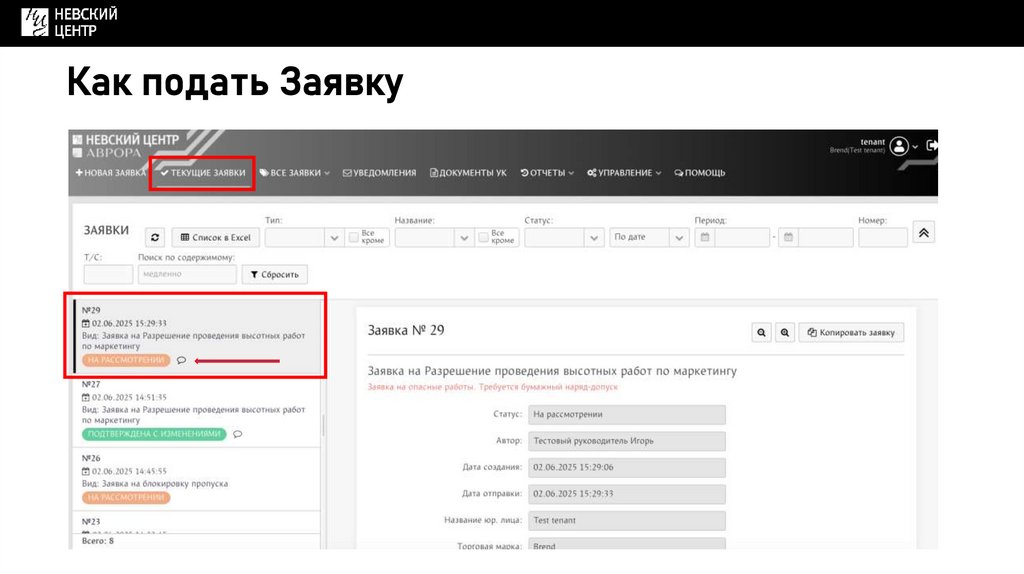
Task: Open the Уведомления section
Action: (379, 173)
